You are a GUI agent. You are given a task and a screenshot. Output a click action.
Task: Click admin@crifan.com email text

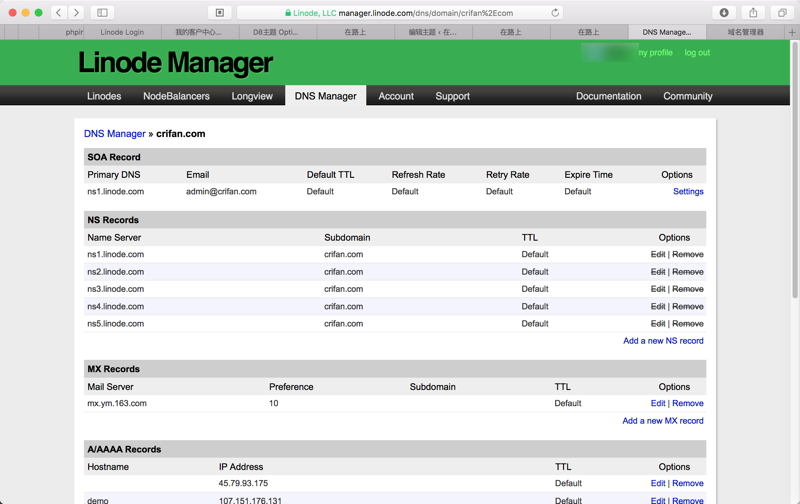[221, 191]
